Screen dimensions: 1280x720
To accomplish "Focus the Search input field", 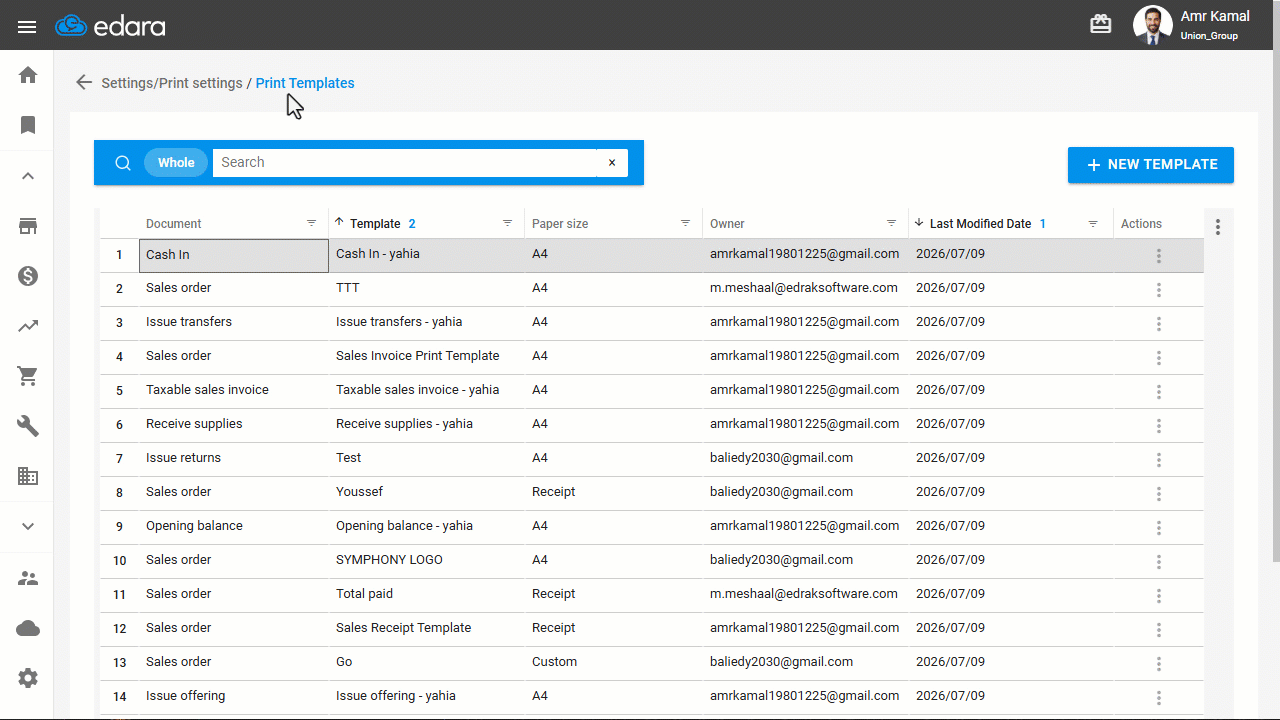I will [405, 163].
